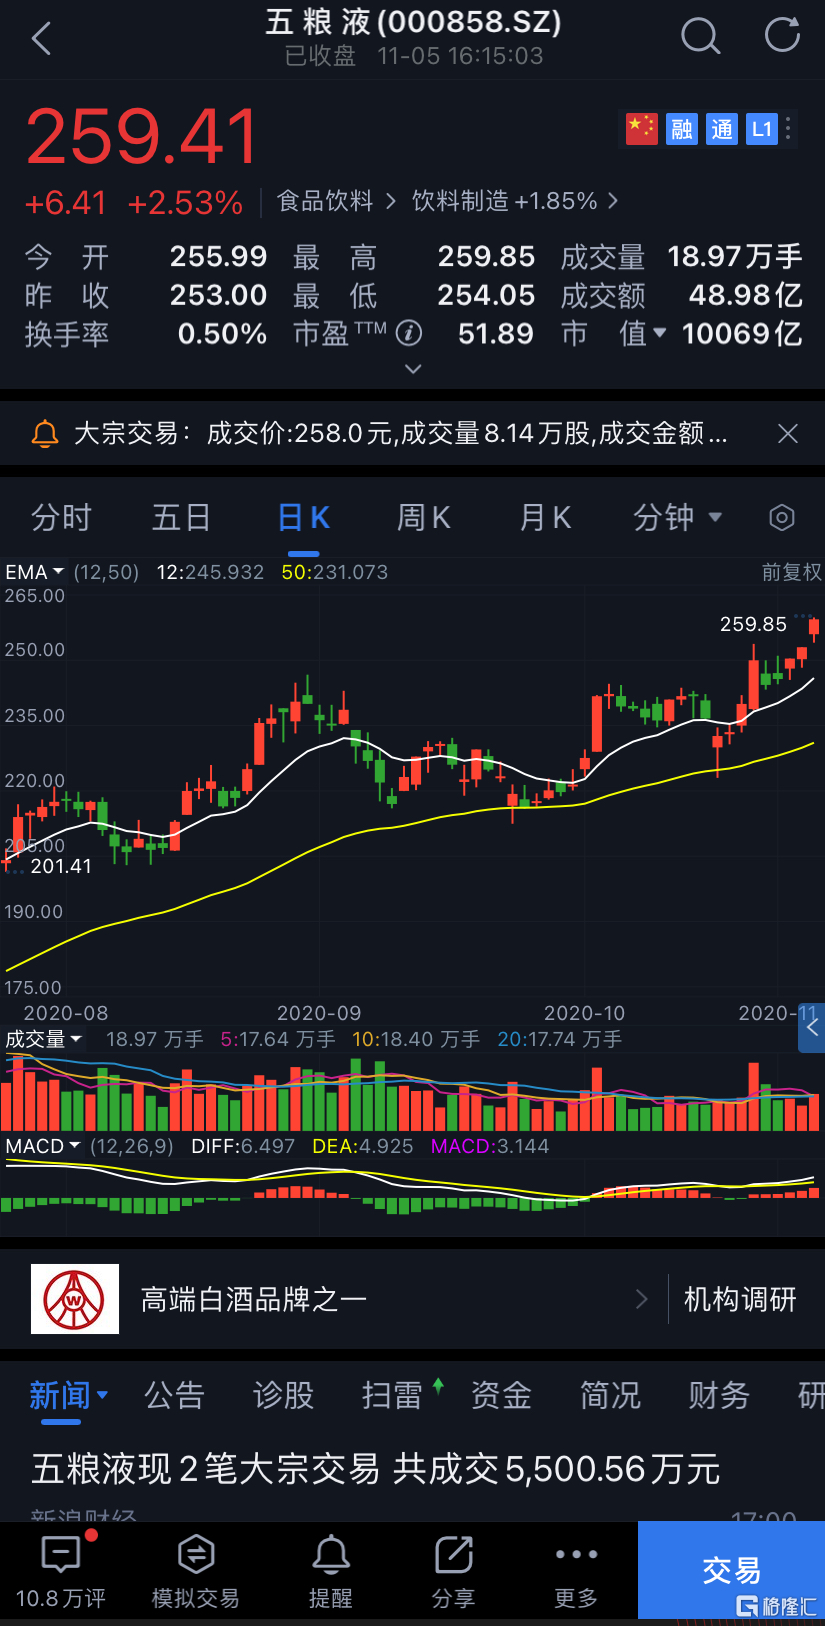Open 饮料制造 +1.85% industry link

[x=515, y=201]
